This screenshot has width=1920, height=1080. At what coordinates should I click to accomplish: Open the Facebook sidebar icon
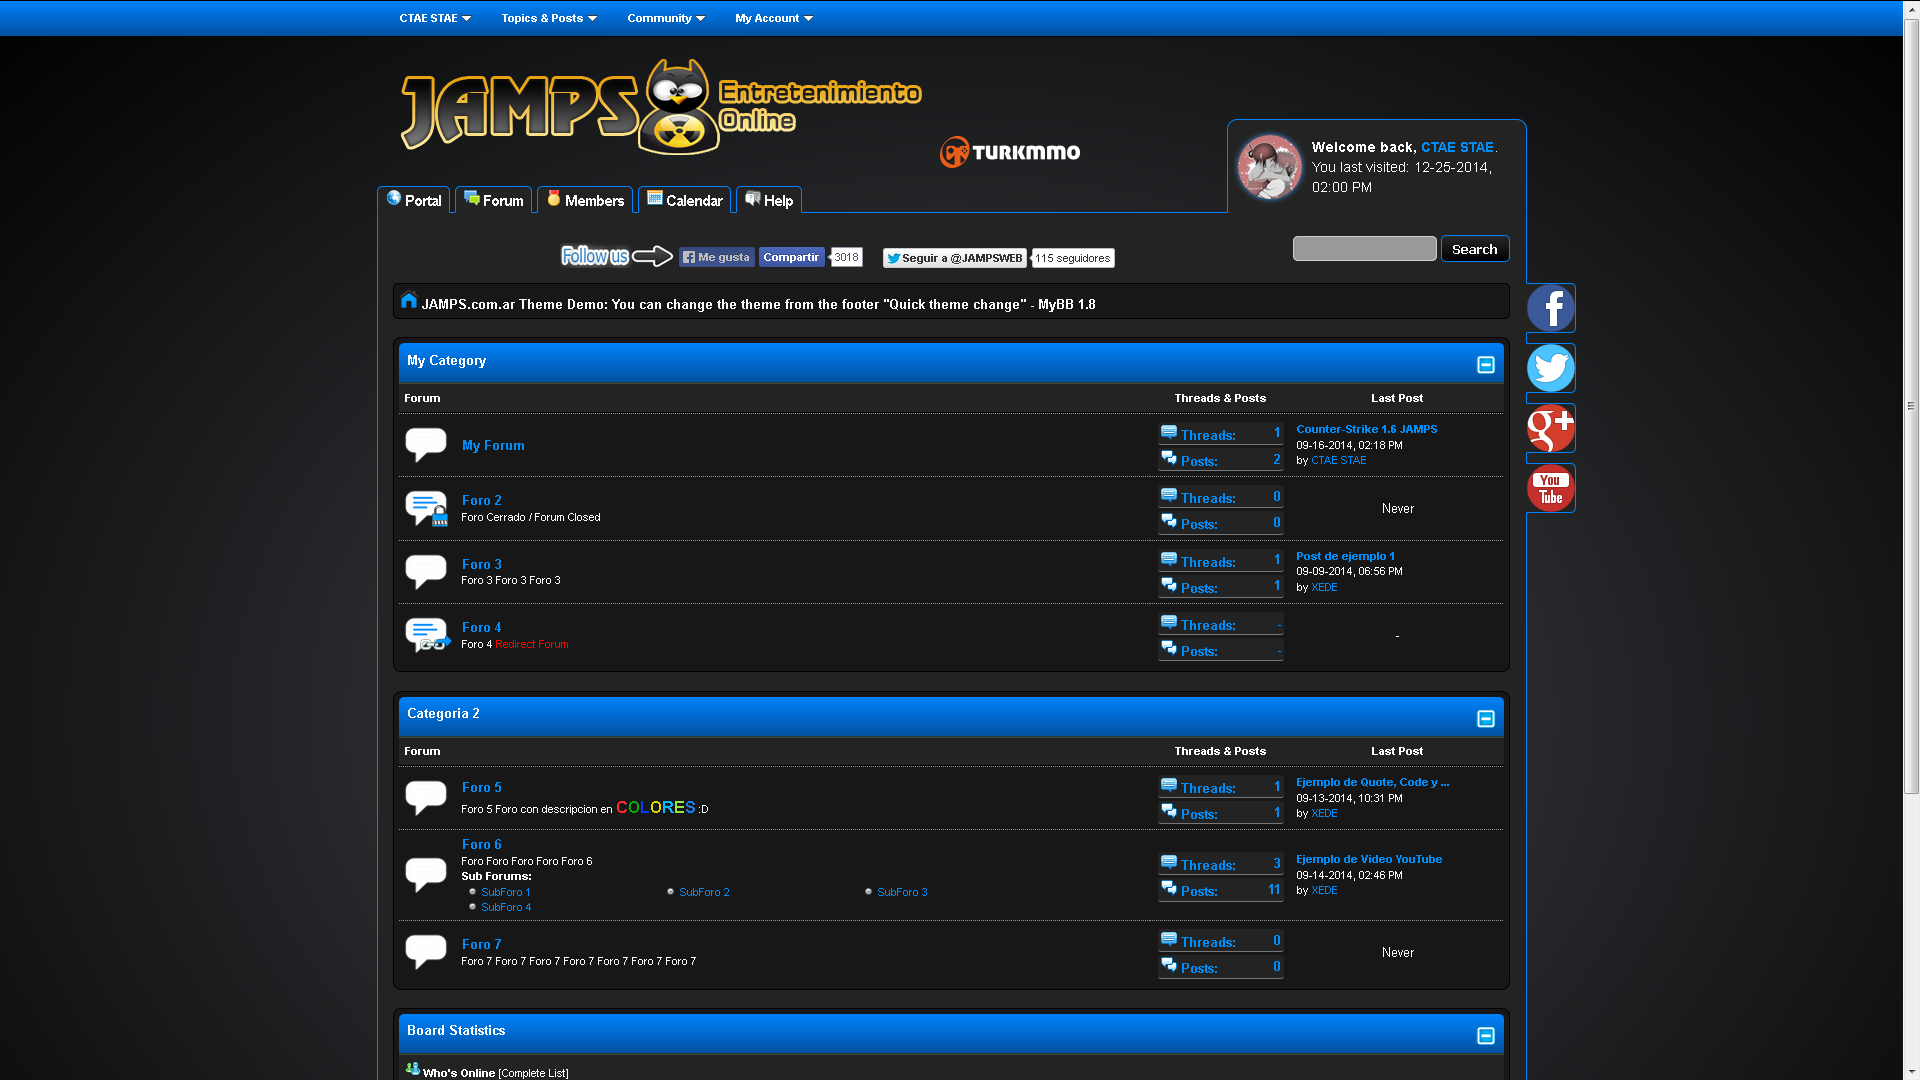[x=1550, y=308]
